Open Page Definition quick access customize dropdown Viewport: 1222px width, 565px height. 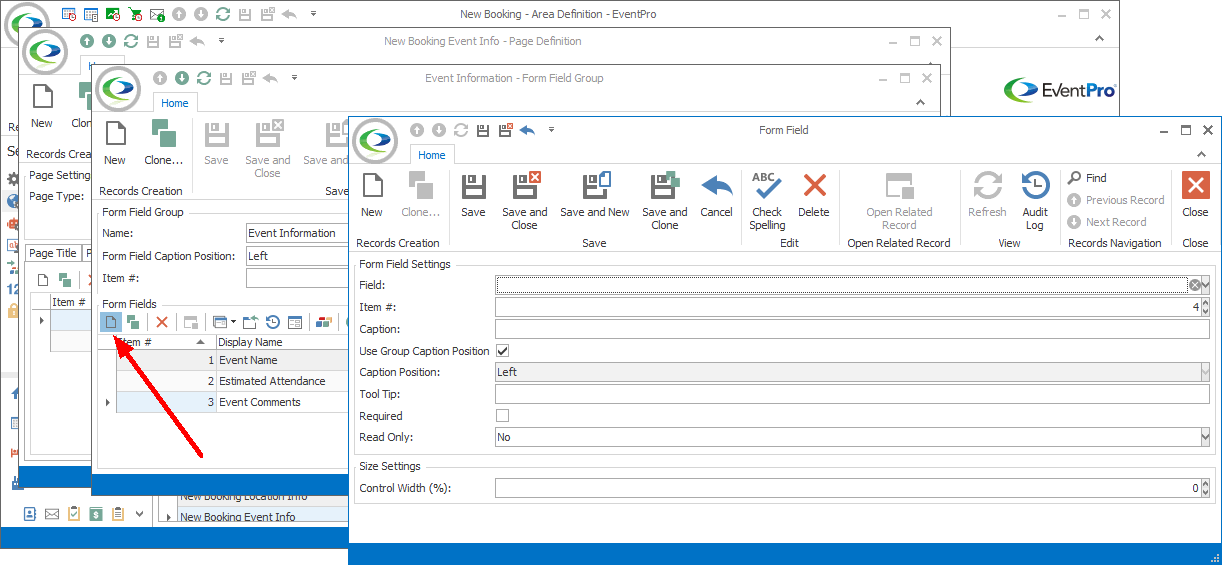pos(221,41)
